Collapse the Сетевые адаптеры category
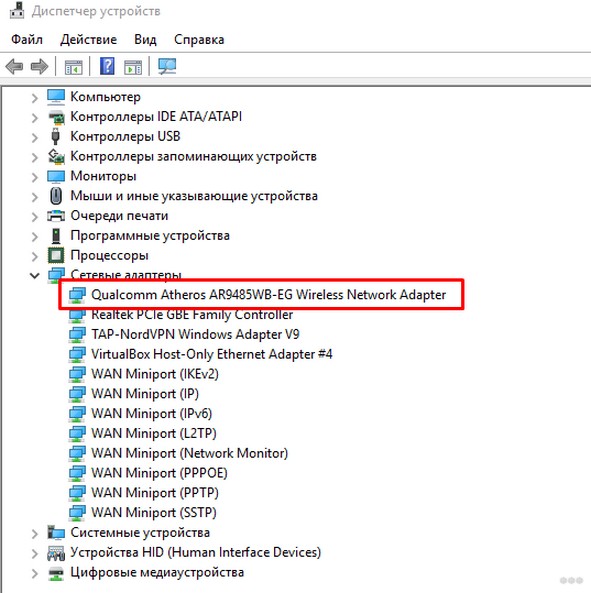This screenshot has width=591, height=593. coord(34,276)
